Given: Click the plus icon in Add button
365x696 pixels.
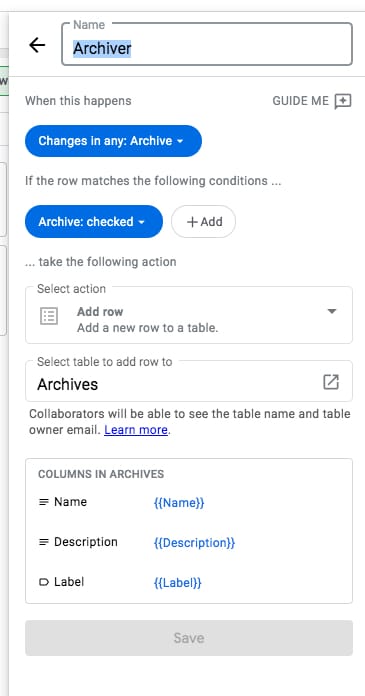Looking at the screenshot, I should 192,222.
